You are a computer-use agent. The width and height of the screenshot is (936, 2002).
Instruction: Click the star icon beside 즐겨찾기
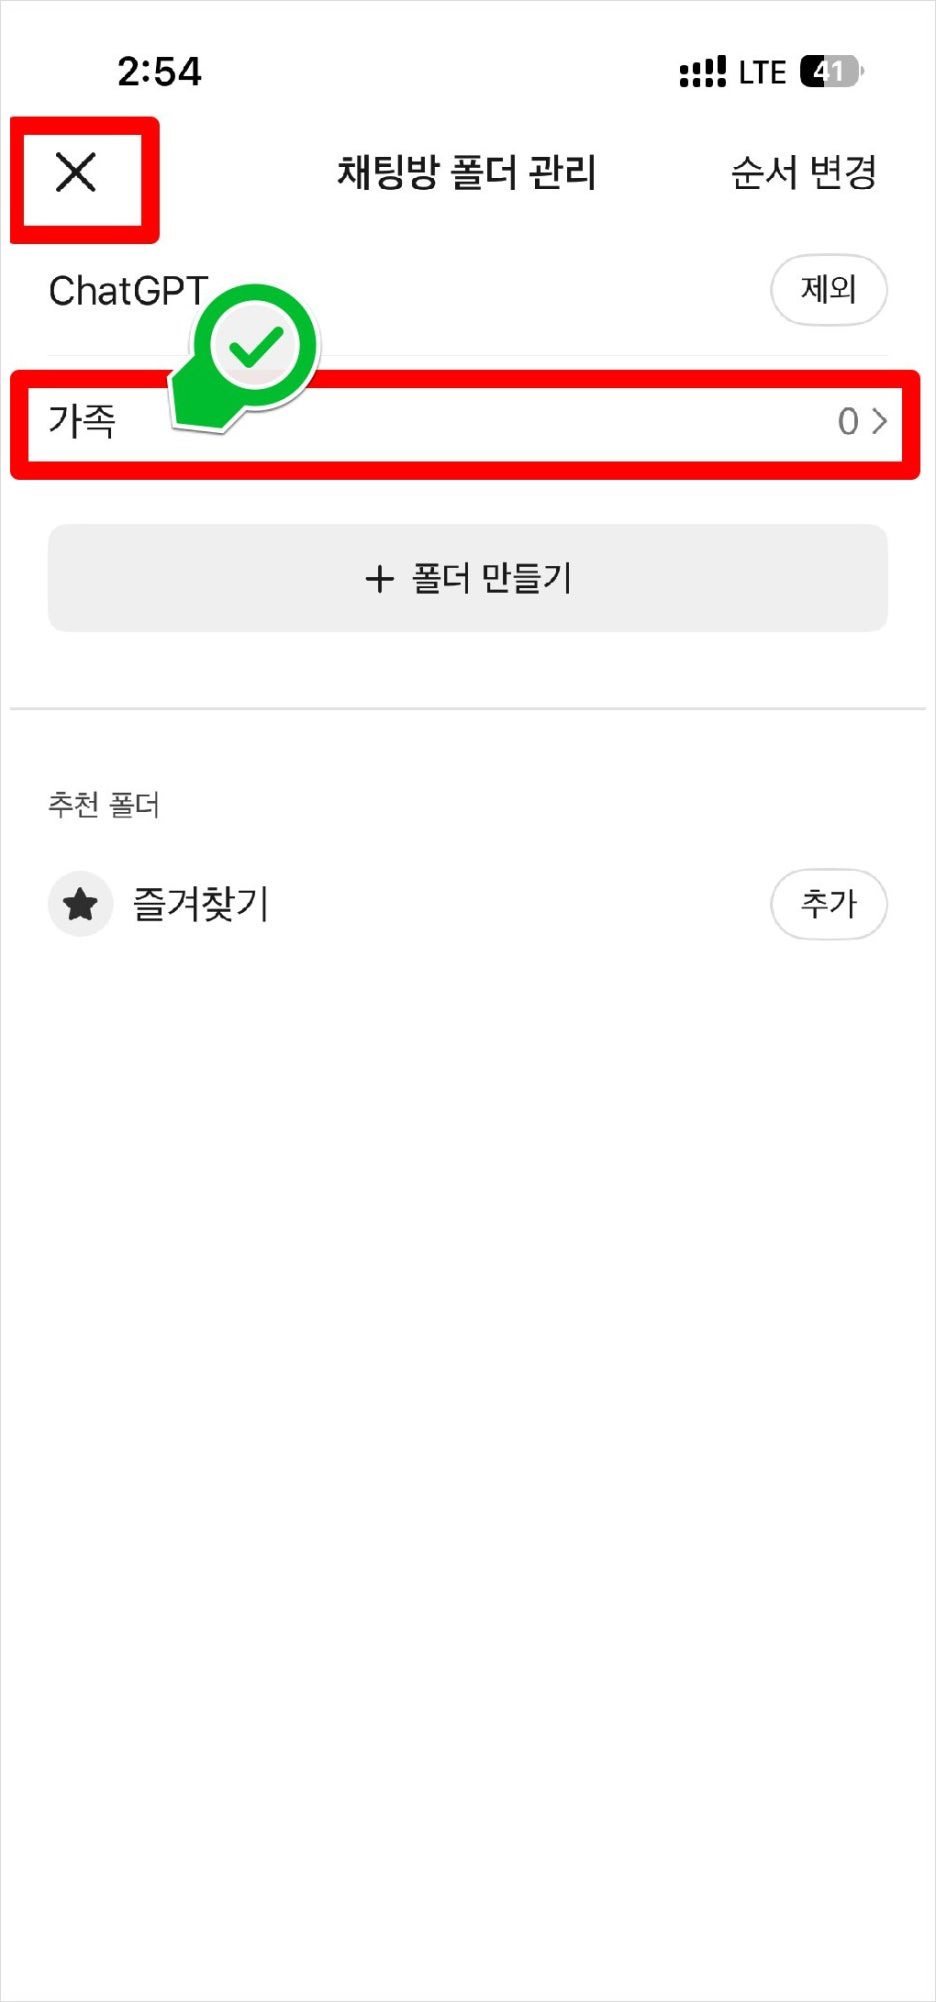click(x=80, y=905)
